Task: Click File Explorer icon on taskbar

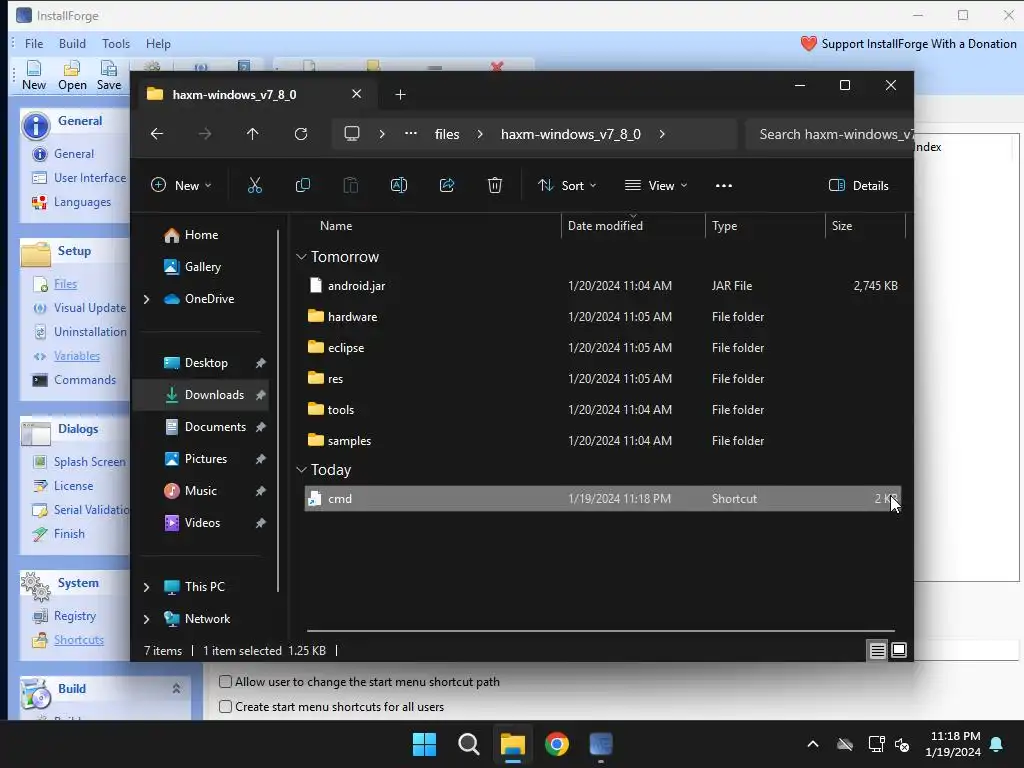Action: [513, 744]
